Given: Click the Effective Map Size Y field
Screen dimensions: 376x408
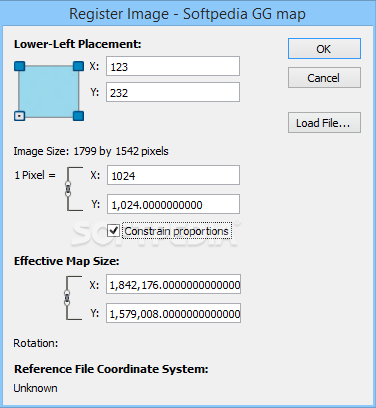Looking at the screenshot, I should click(173, 313).
